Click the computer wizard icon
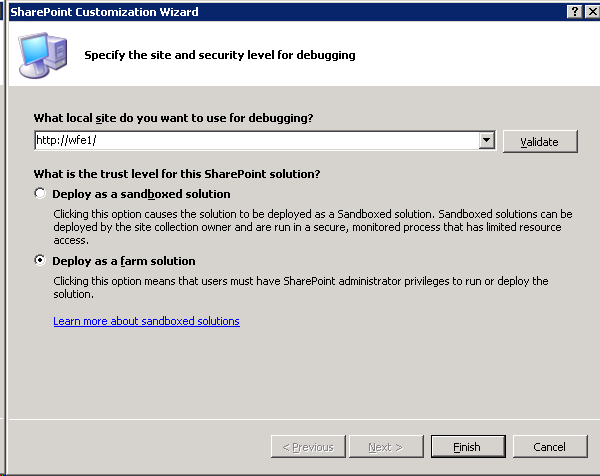The width and height of the screenshot is (600, 476). pyautogui.click(x=43, y=55)
